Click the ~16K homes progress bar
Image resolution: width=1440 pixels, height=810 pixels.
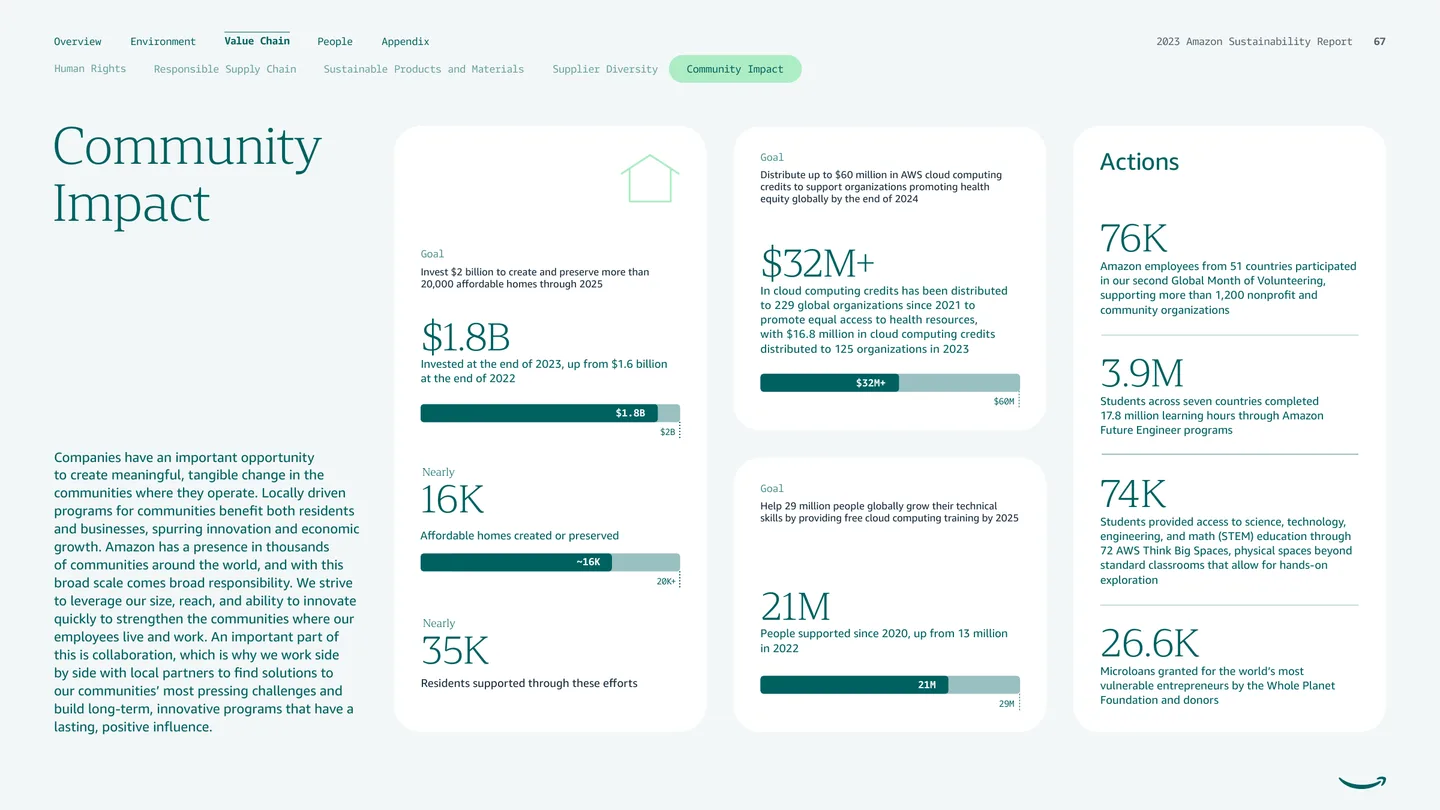pyautogui.click(x=550, y=562)
